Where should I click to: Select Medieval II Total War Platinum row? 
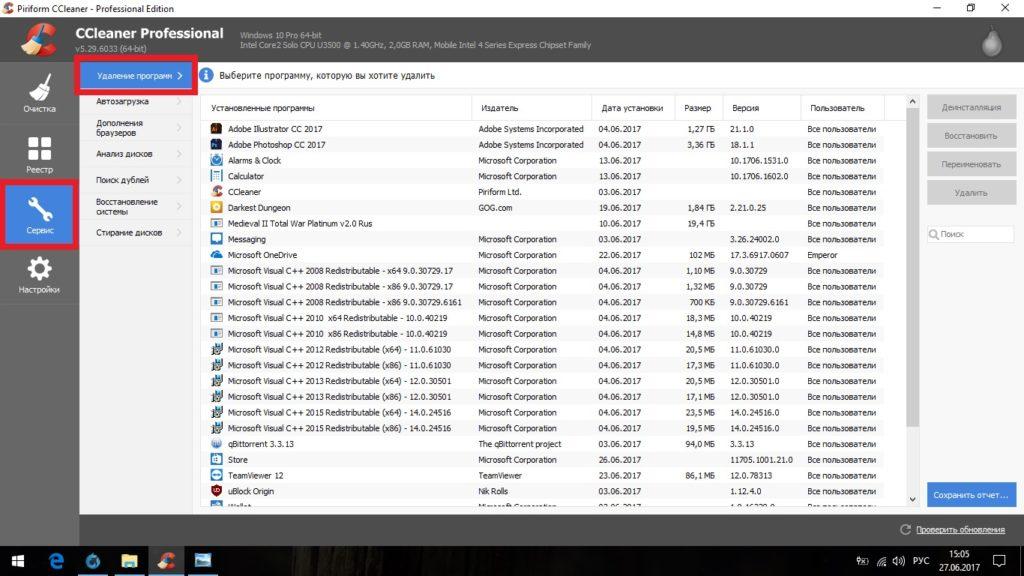point(542,223)
